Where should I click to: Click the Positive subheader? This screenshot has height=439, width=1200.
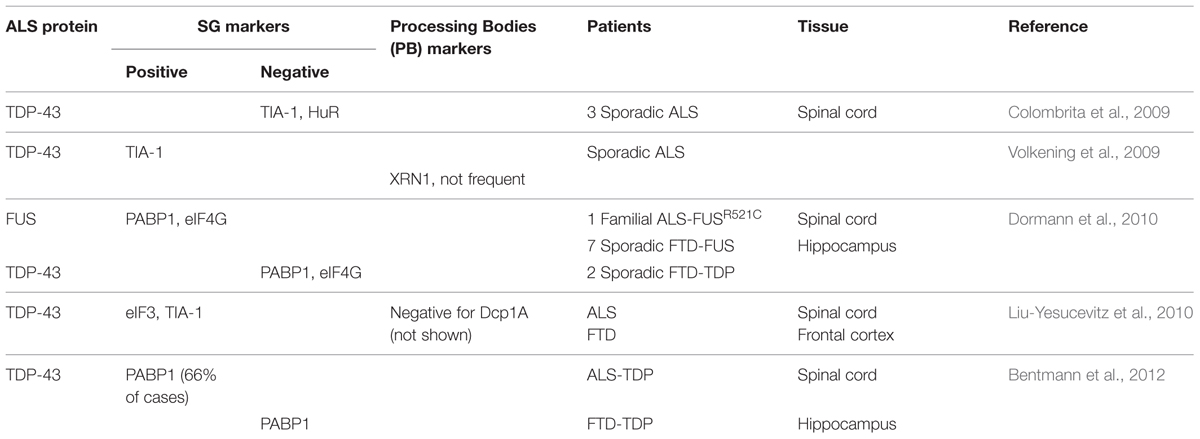tap(155, 72)
